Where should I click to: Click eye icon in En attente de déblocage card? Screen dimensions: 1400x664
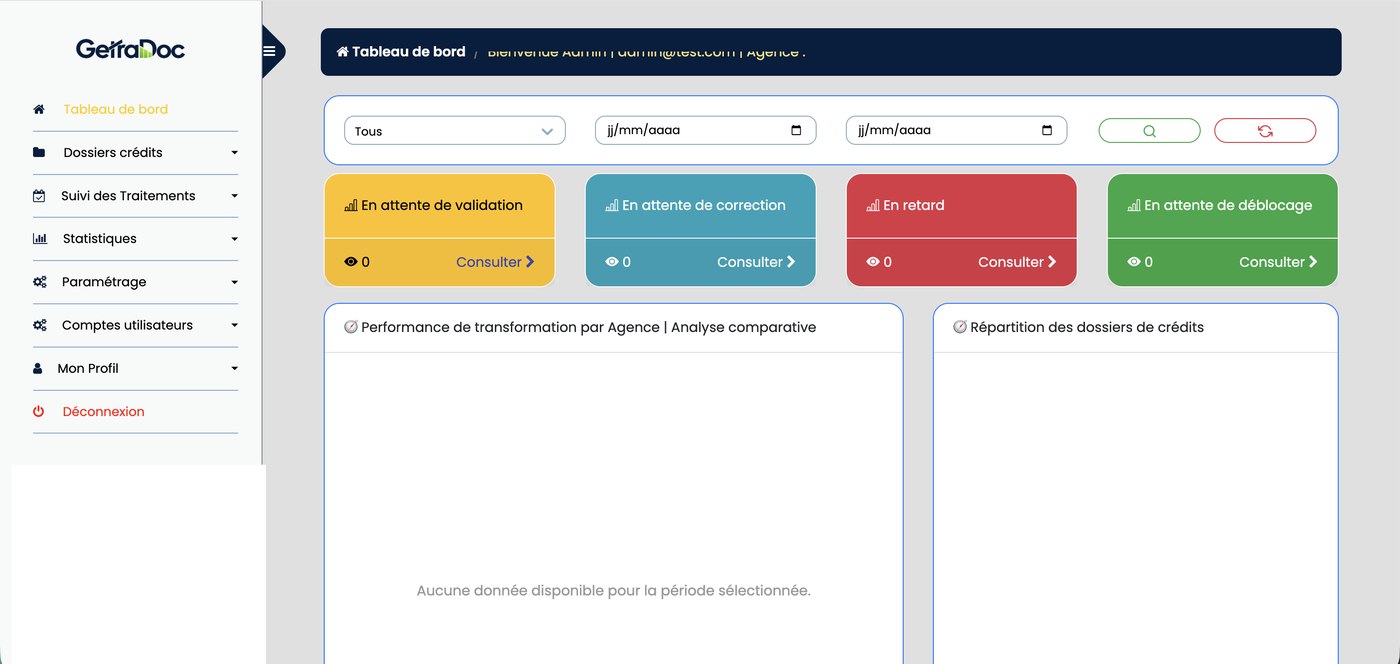pos(1134,262)
